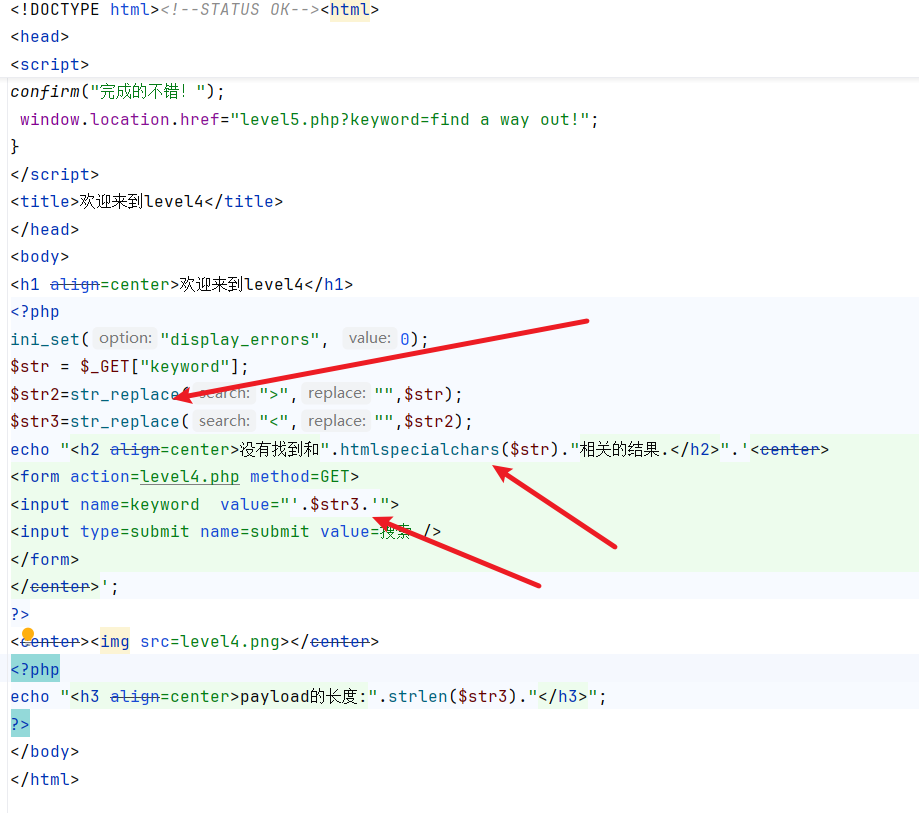Open the level4.php link in form action

pyautogui.click(x=190, y=477)
